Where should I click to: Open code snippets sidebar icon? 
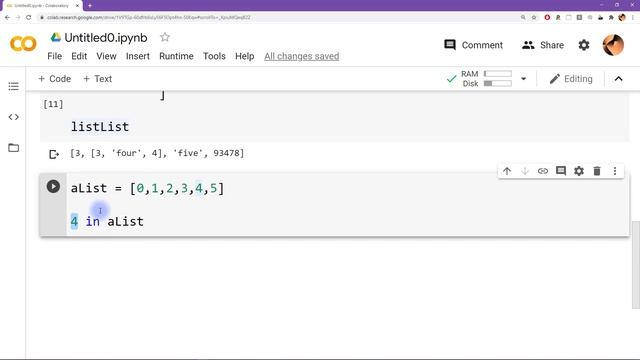click(13, 117)
